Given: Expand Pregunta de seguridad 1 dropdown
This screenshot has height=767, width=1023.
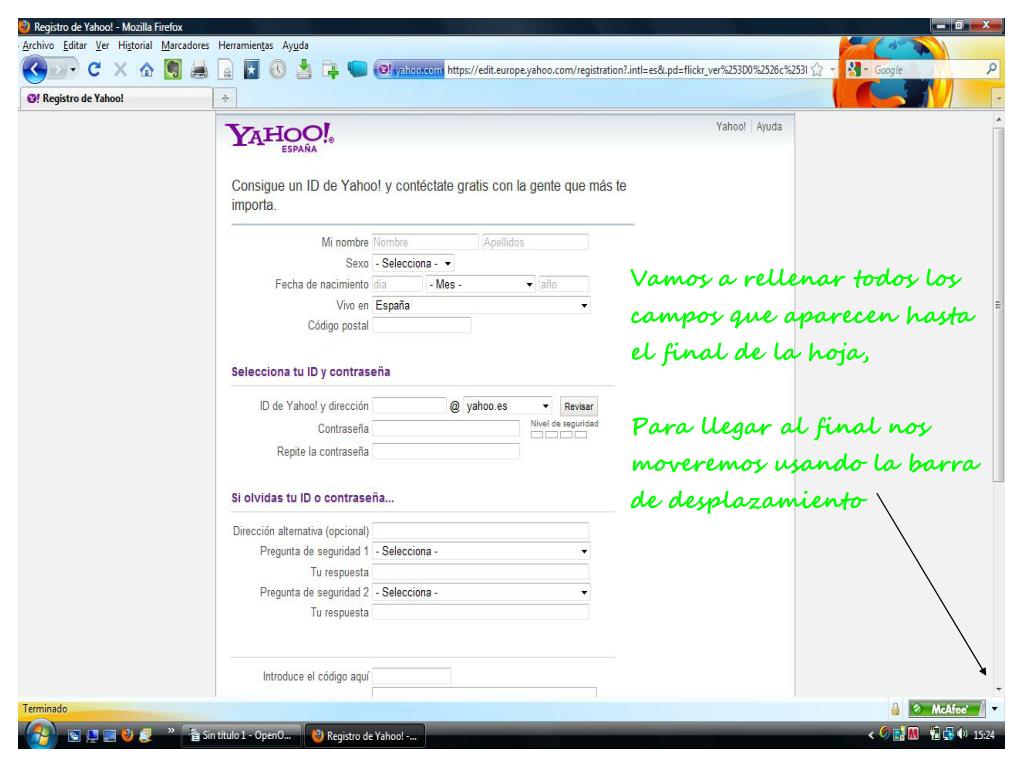Looking at the screenshot, I should click(x=481, y=551).
